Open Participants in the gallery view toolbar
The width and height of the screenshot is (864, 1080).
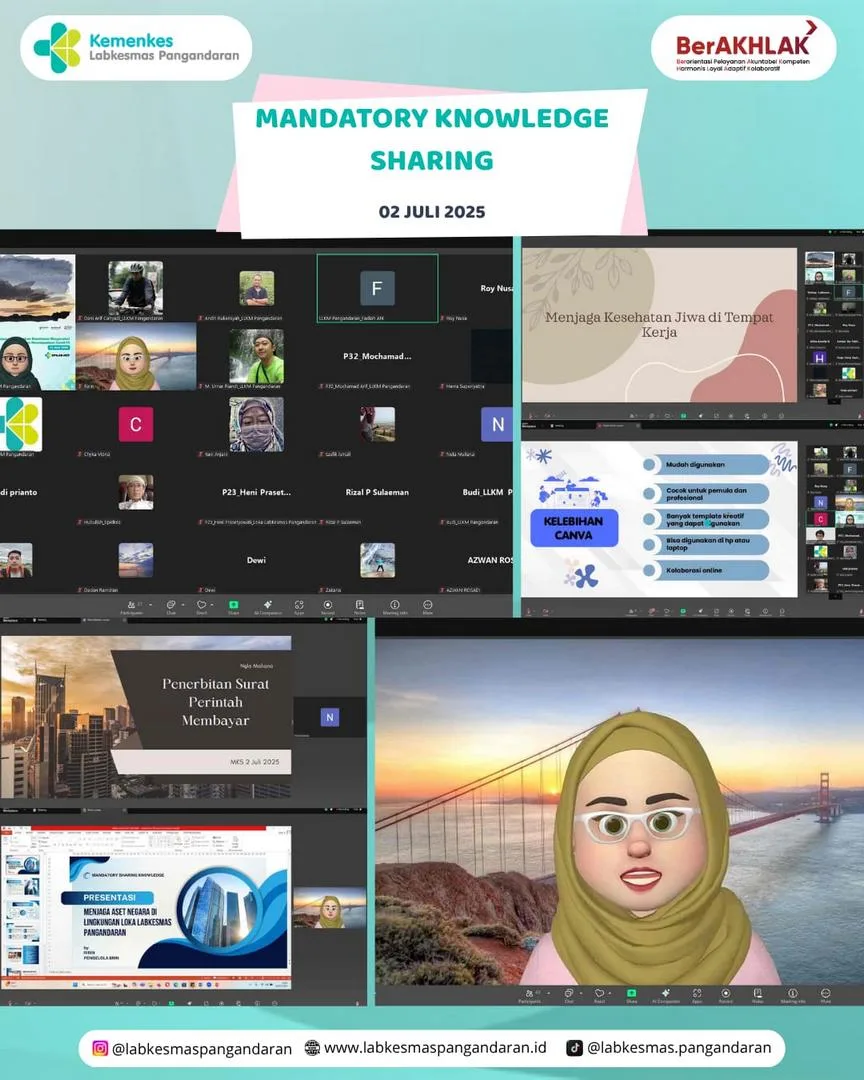tap(132, 606)
